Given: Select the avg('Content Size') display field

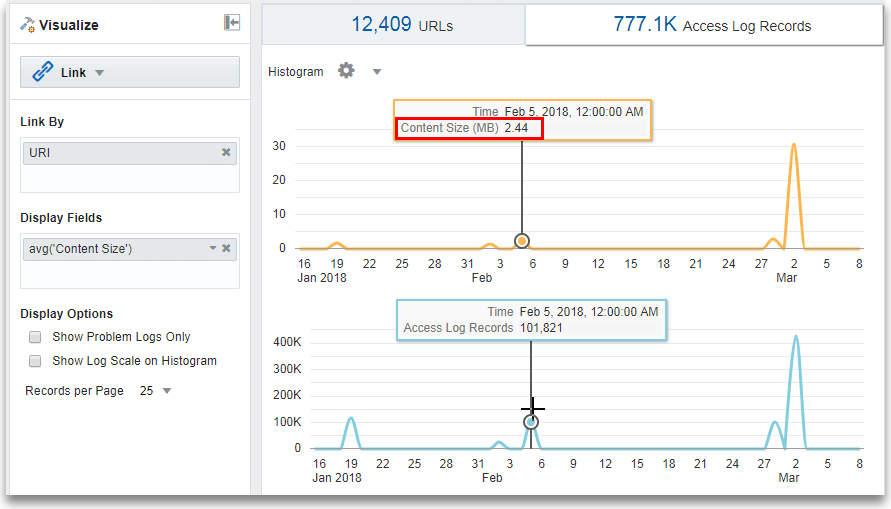Looking at the screenshot, I should [130, 249].
